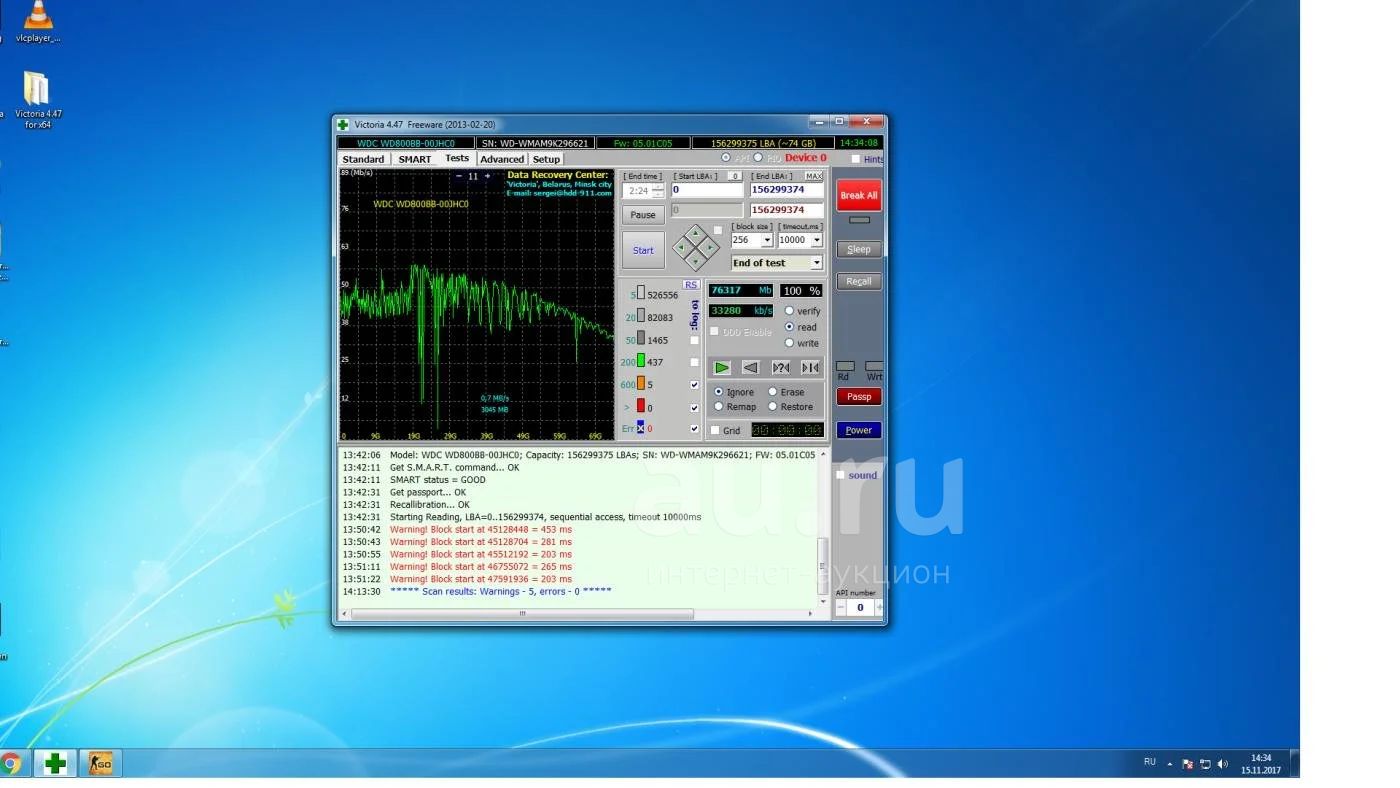The image size is (1400, 788).
Task: Select Ignore bad-block action
Action: pos(718,392)
